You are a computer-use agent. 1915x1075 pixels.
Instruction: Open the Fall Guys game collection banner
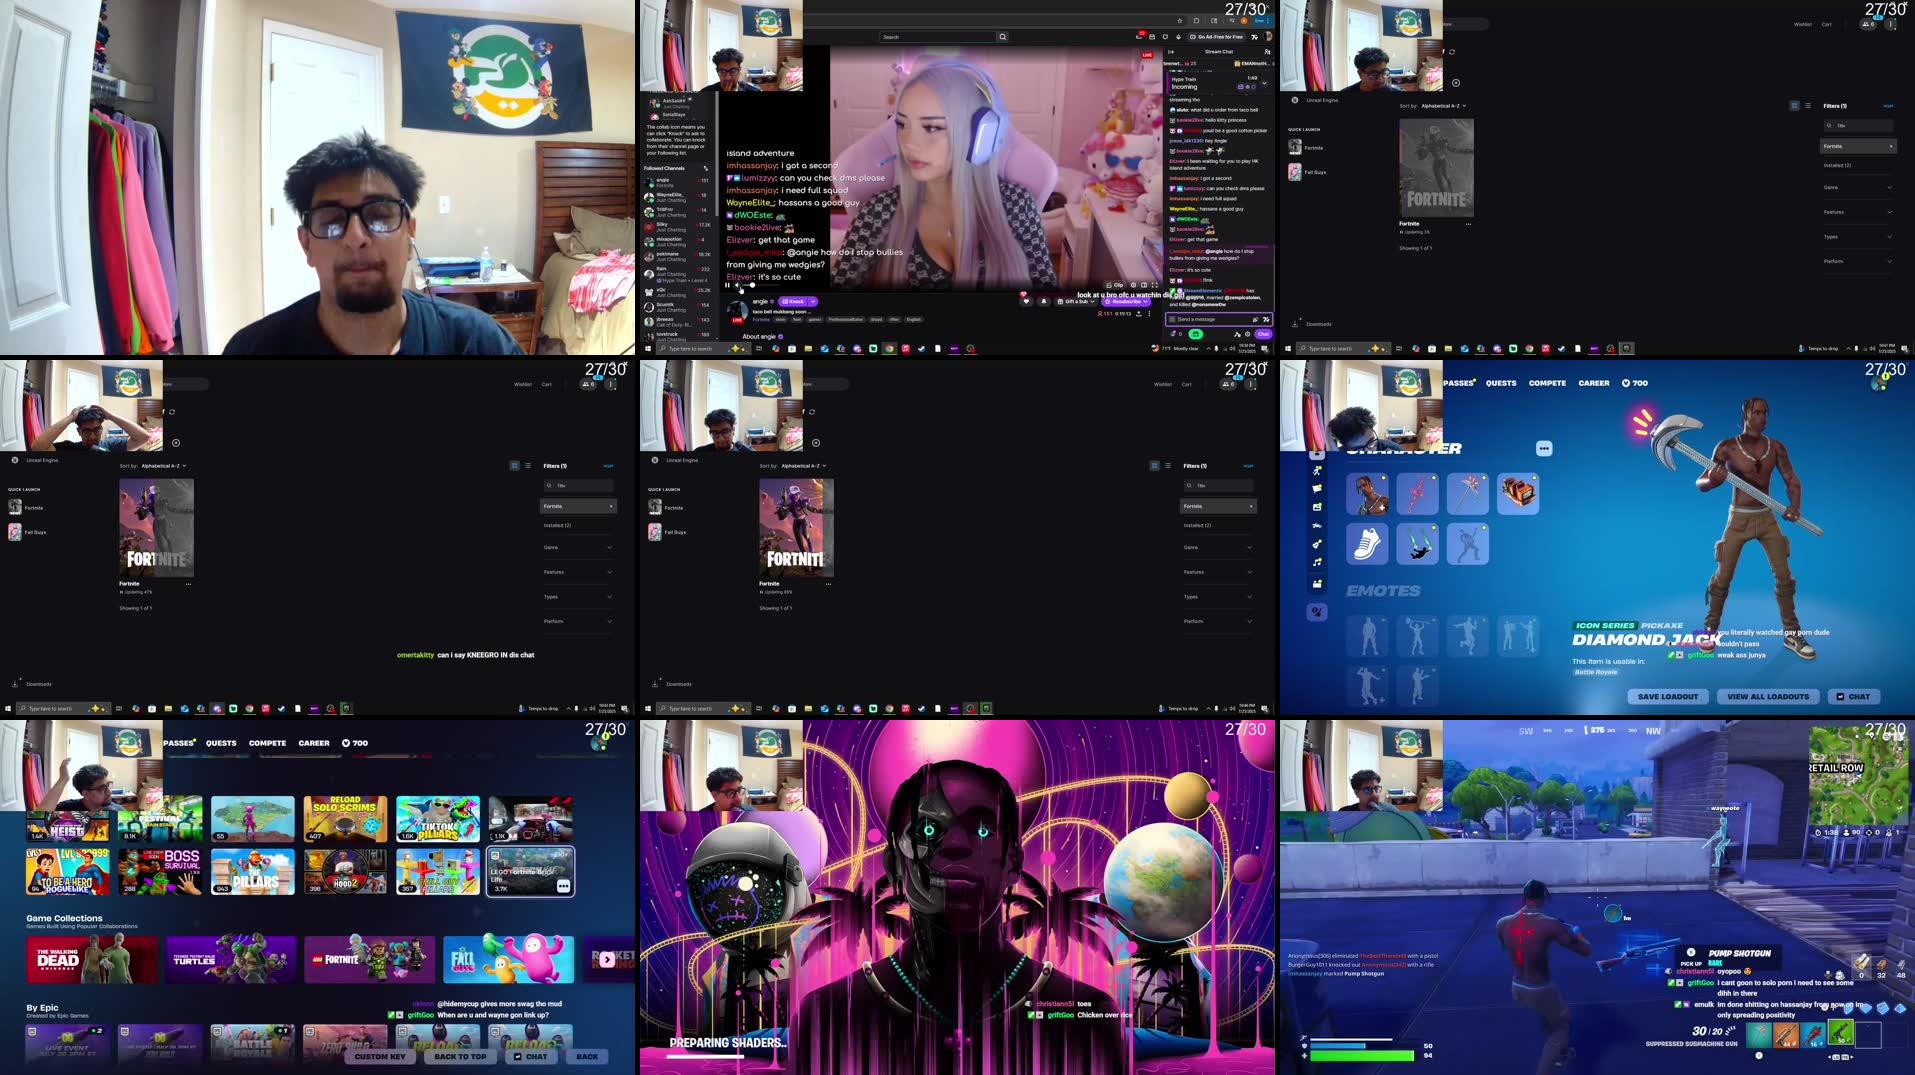508,959
